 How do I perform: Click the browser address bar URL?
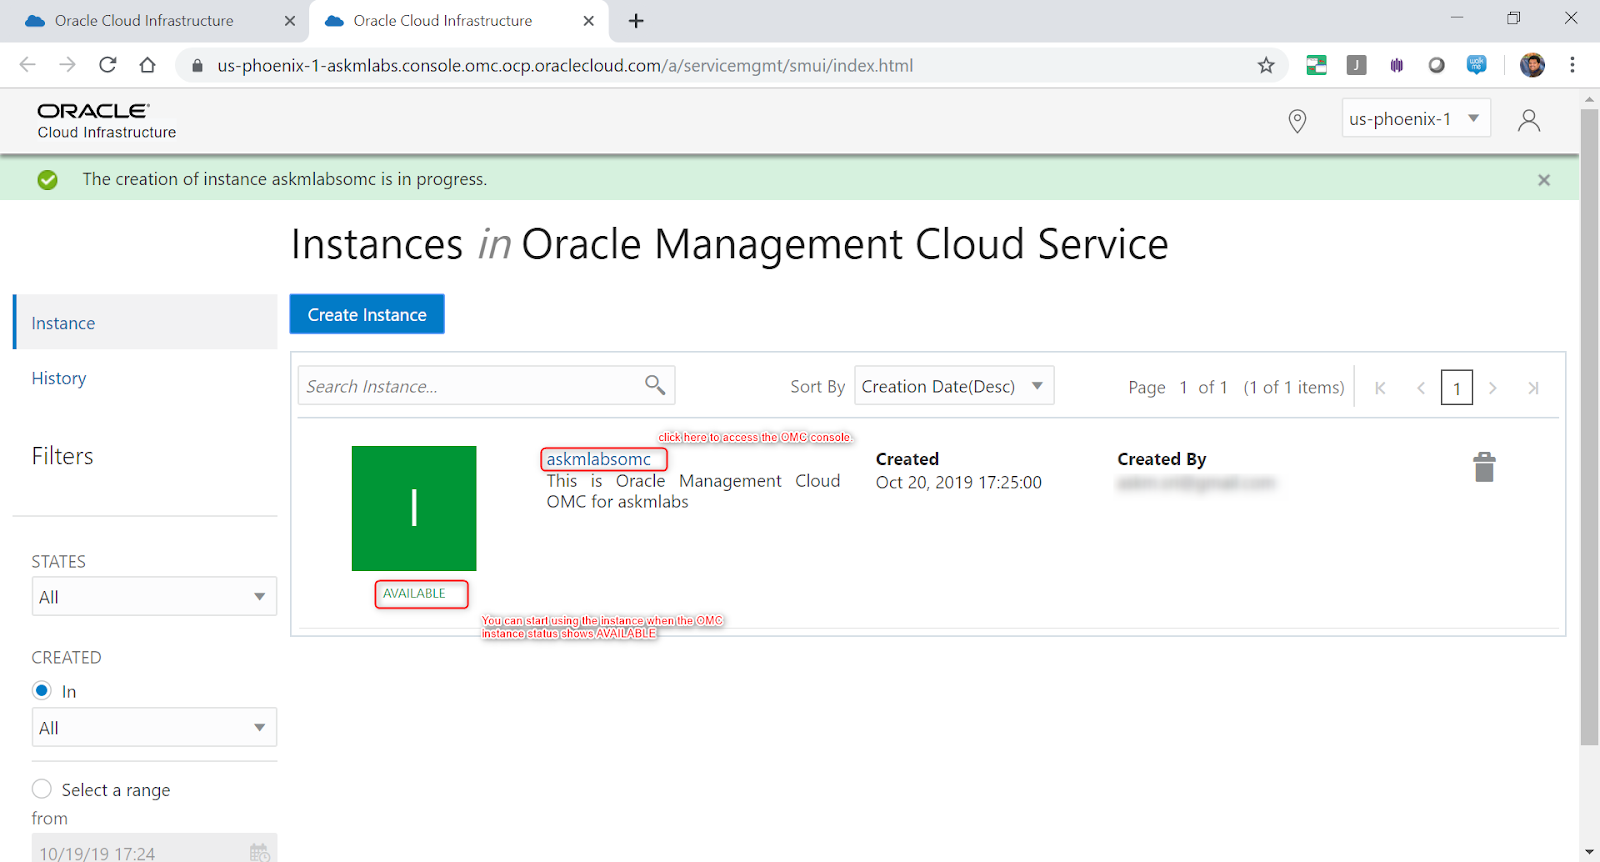pos(565,65)
